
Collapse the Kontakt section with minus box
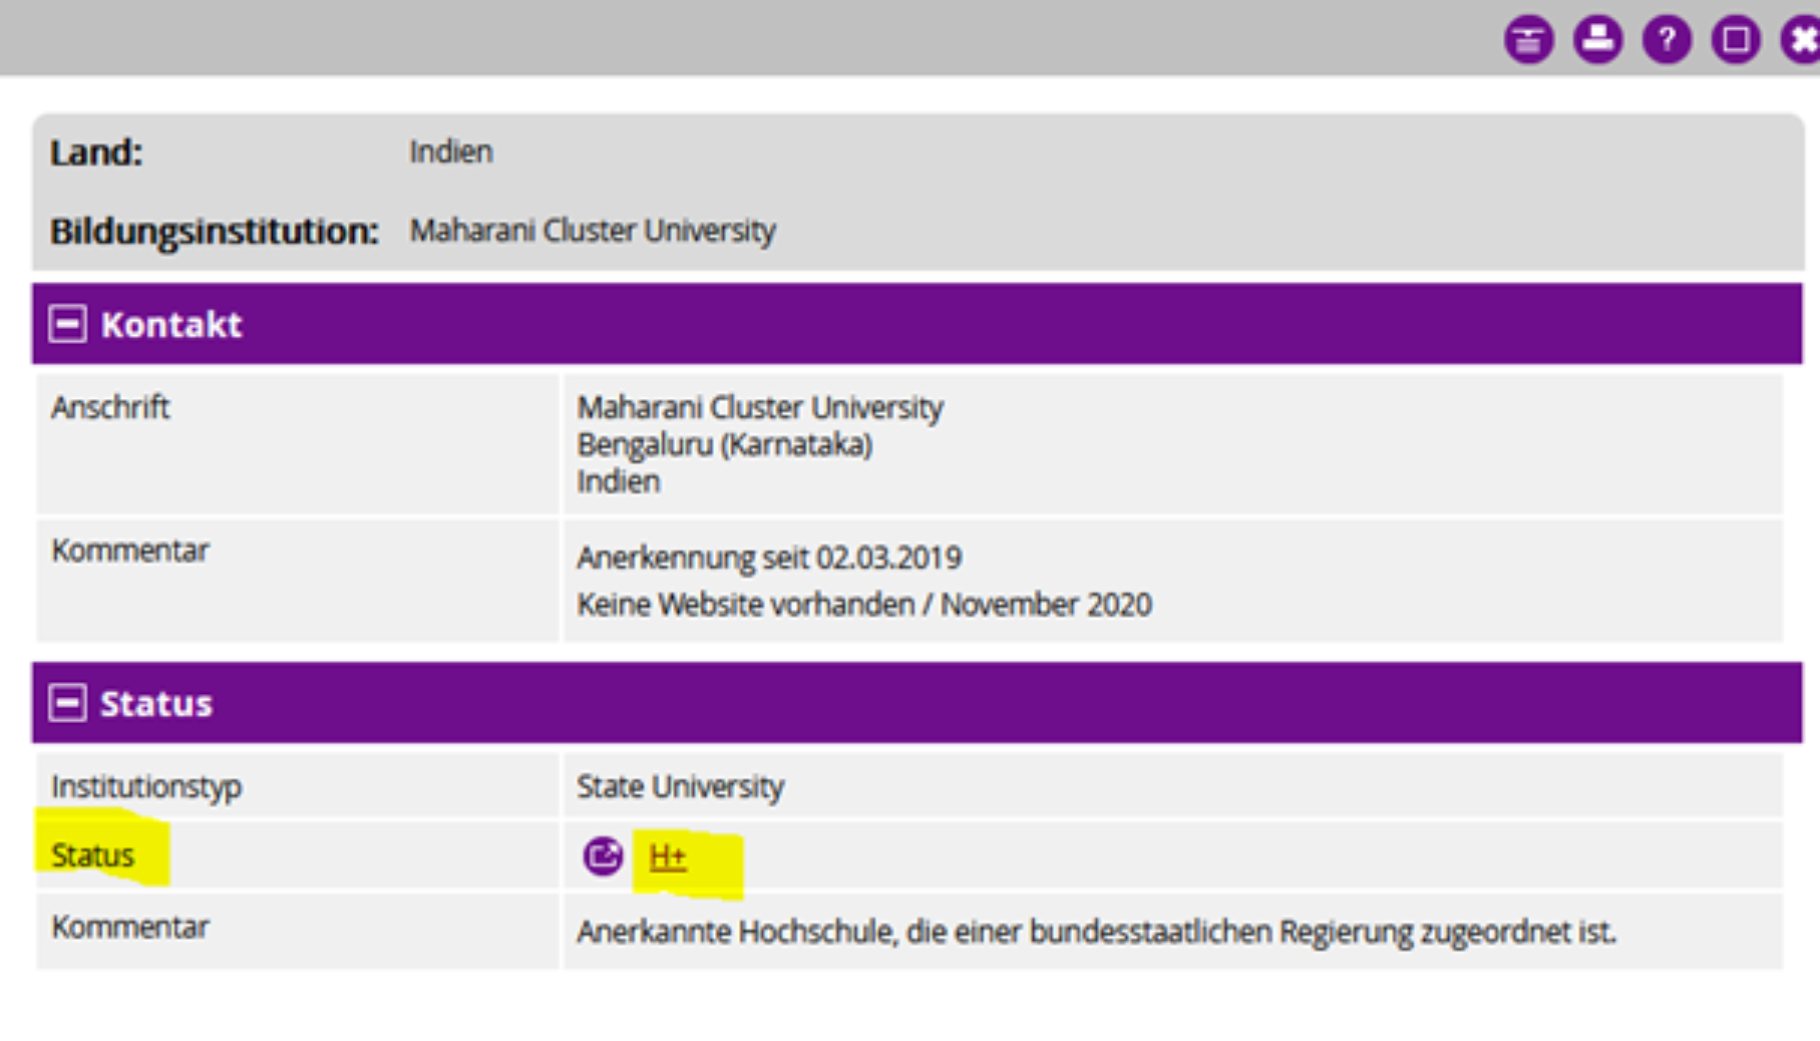tap(68, 324)
